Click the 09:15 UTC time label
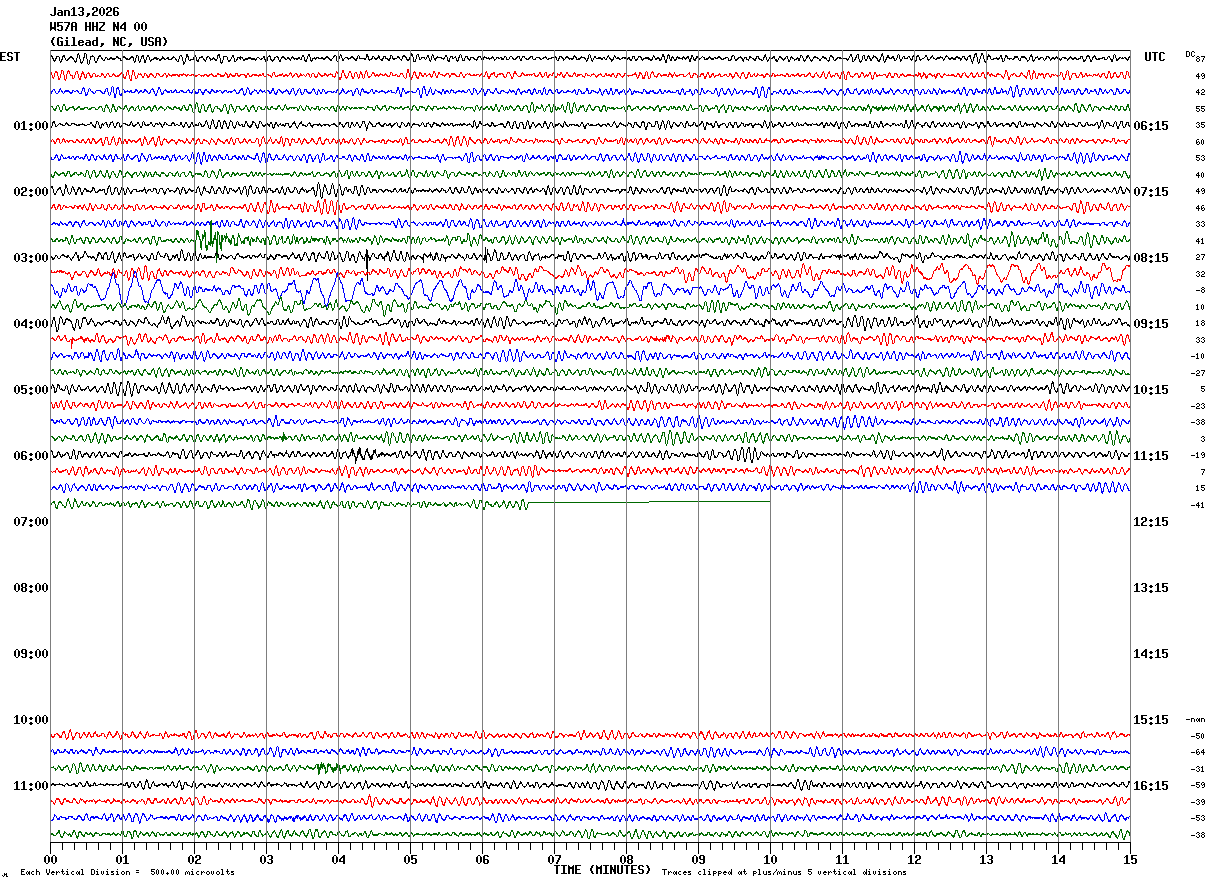1210x886 pixels. point(1151,324)
